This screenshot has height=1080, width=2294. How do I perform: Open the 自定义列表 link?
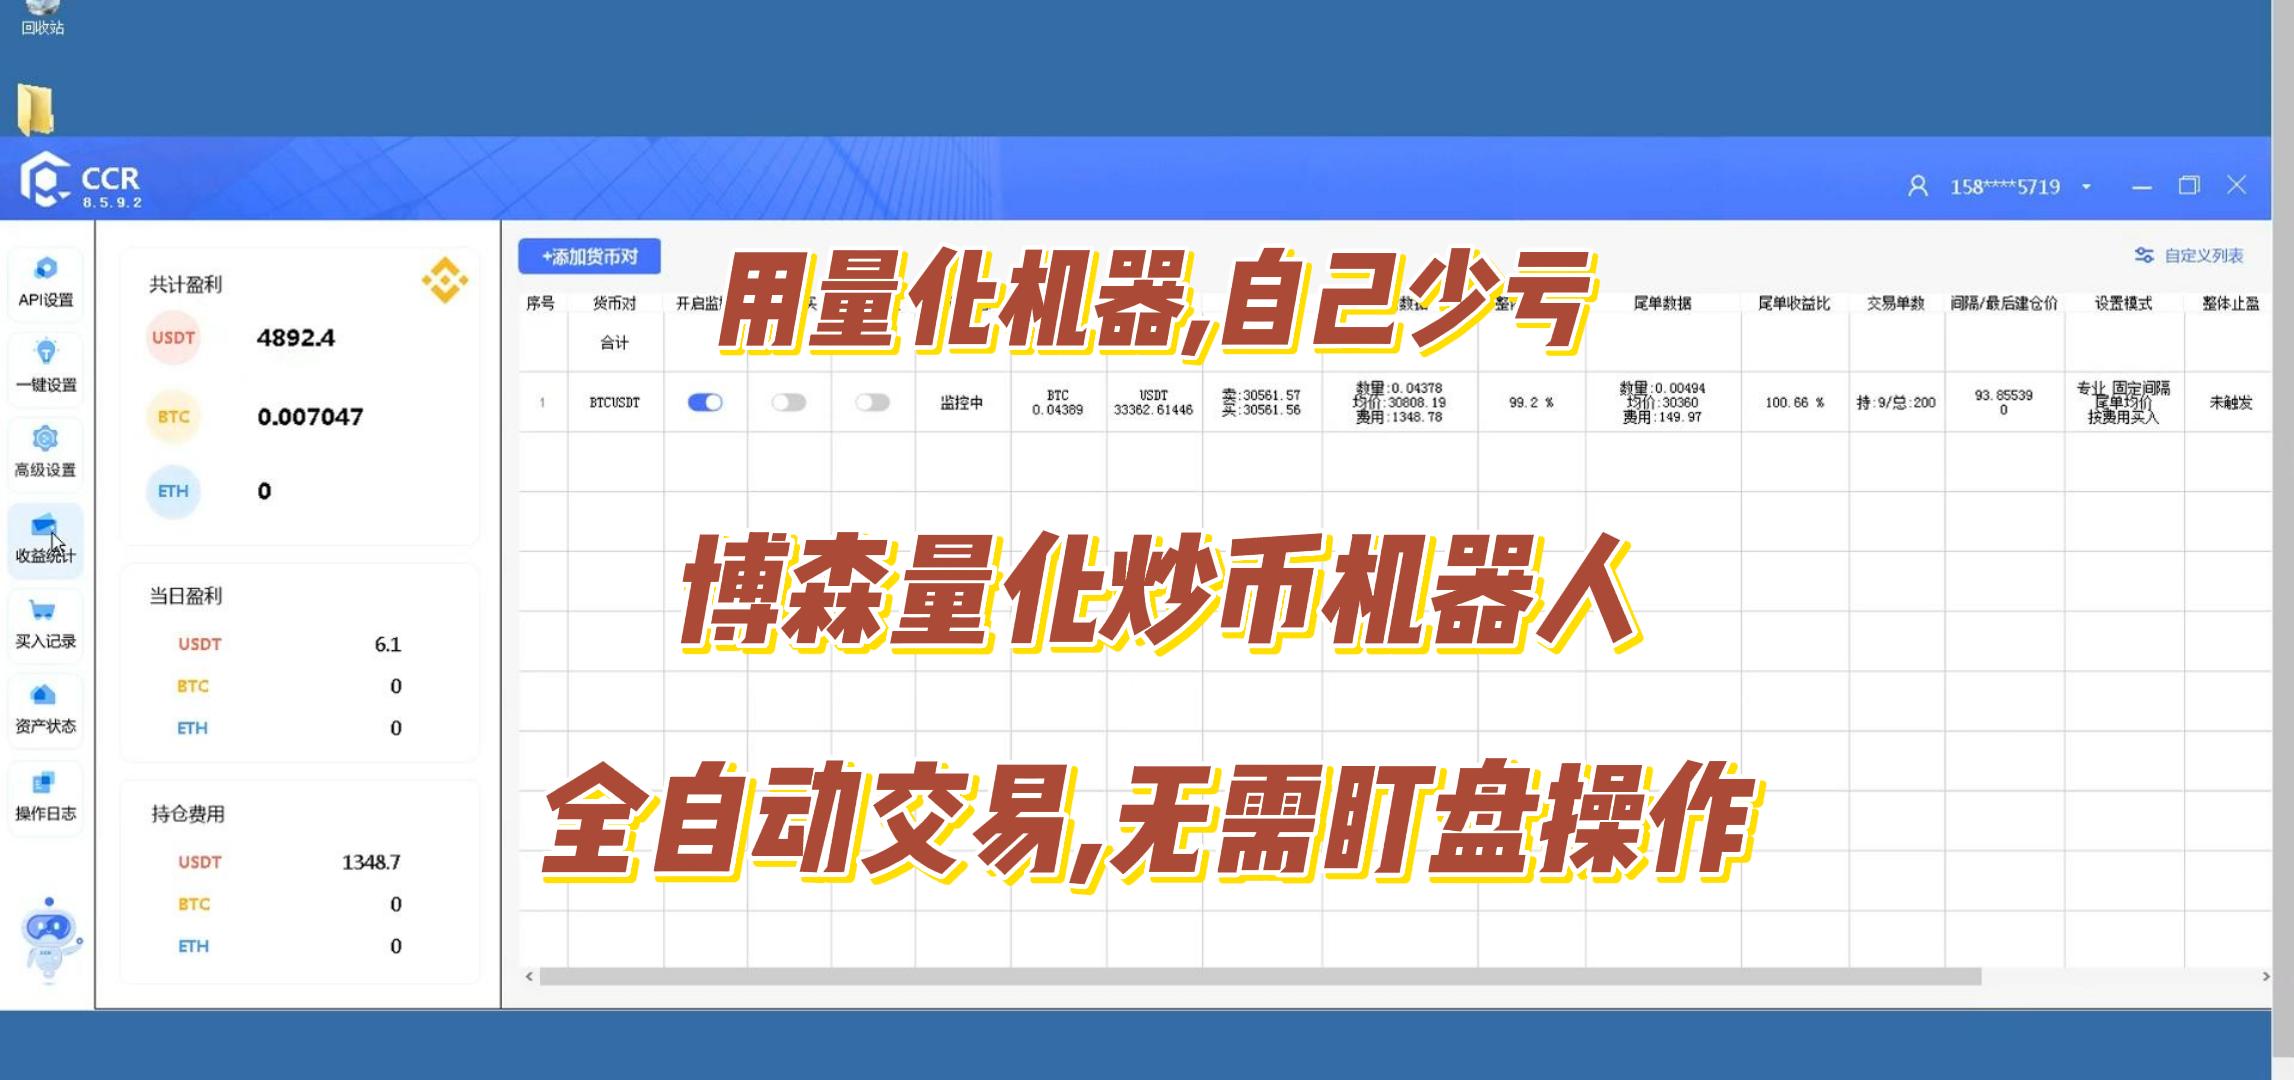pos(2203,255)
